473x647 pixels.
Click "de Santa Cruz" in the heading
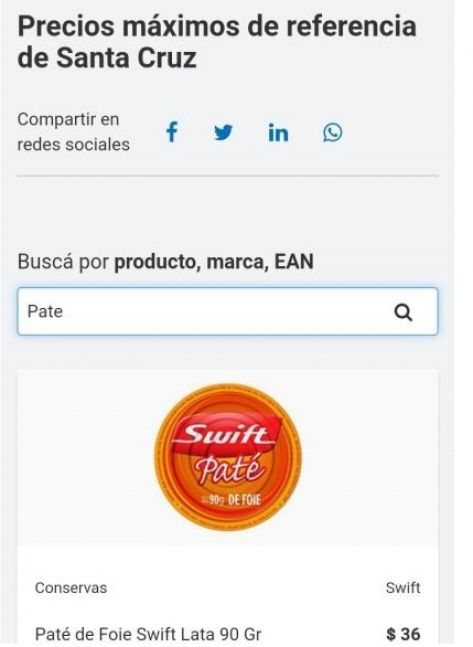click(x=107, y=58)
